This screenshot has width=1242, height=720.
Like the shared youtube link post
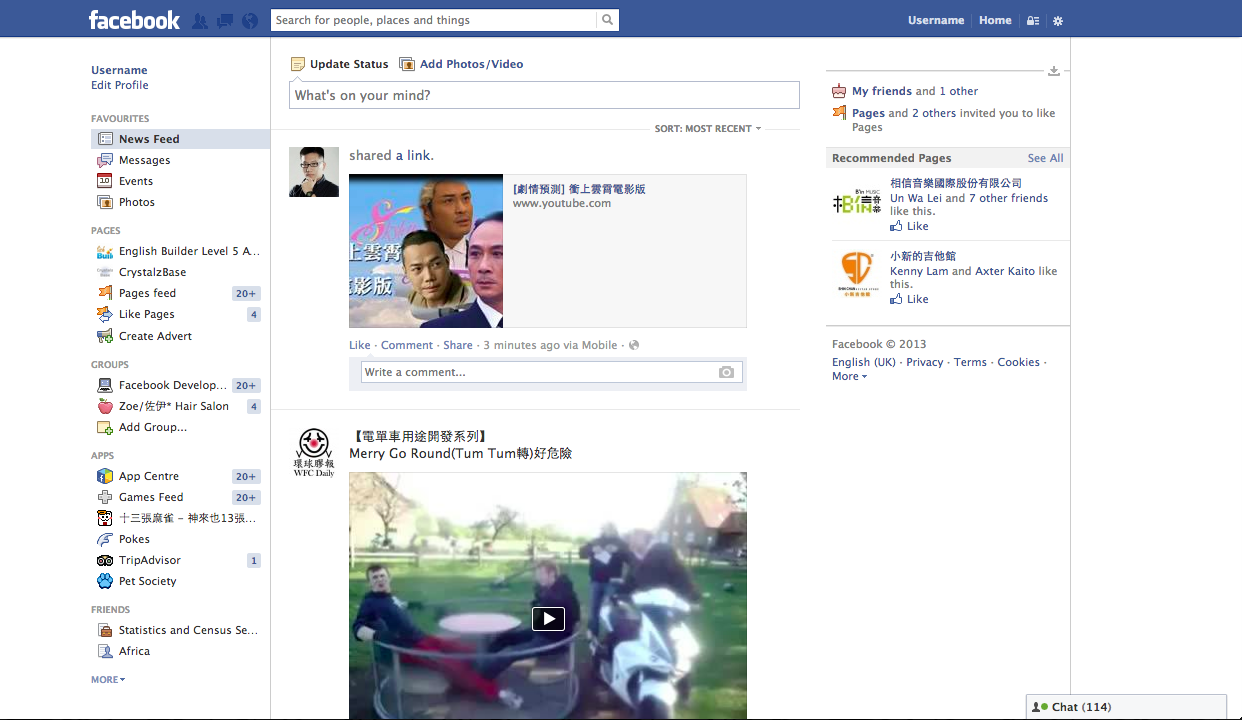pyautogui.click(x=360, y=345)
